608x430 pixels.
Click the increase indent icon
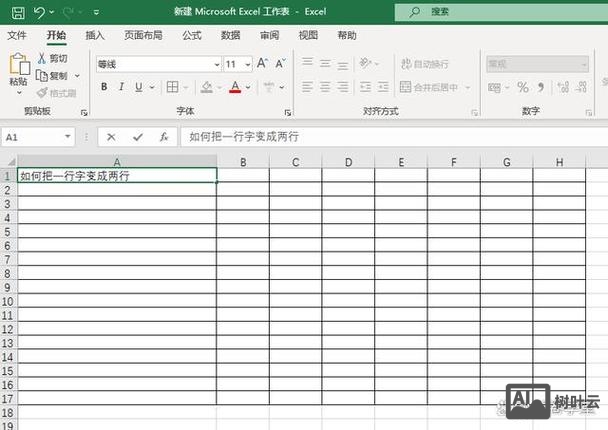(383, 87)
